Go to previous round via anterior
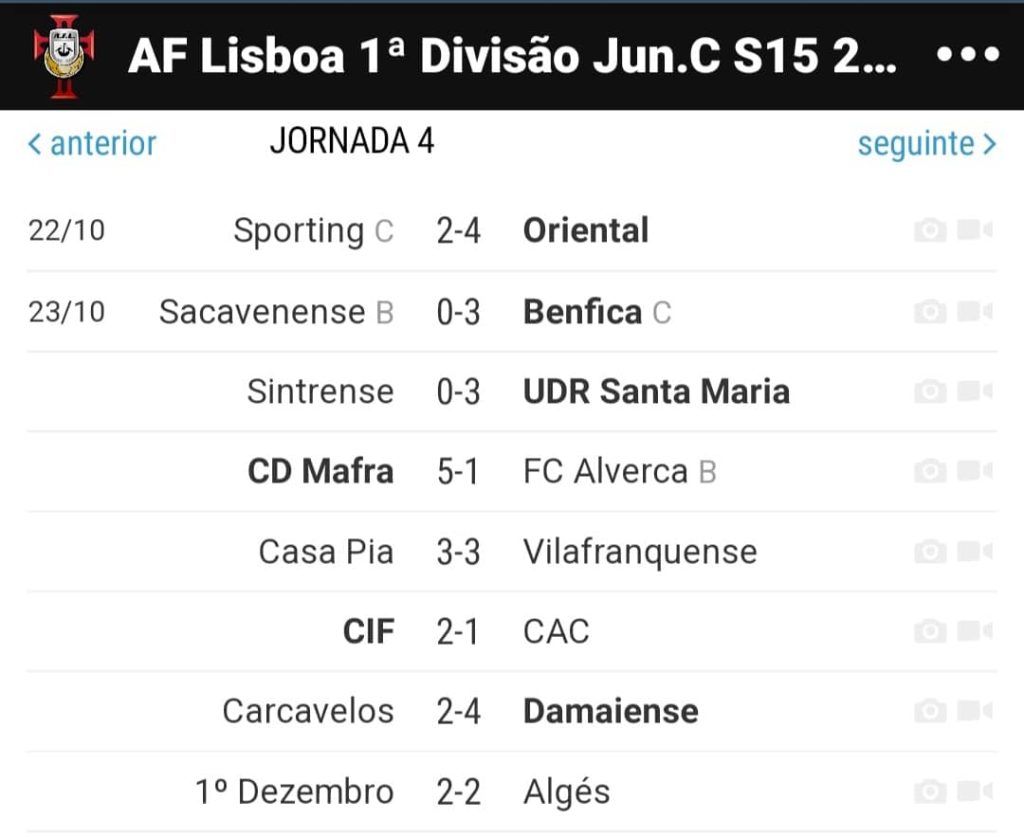1024x837 pixels. 92,143
